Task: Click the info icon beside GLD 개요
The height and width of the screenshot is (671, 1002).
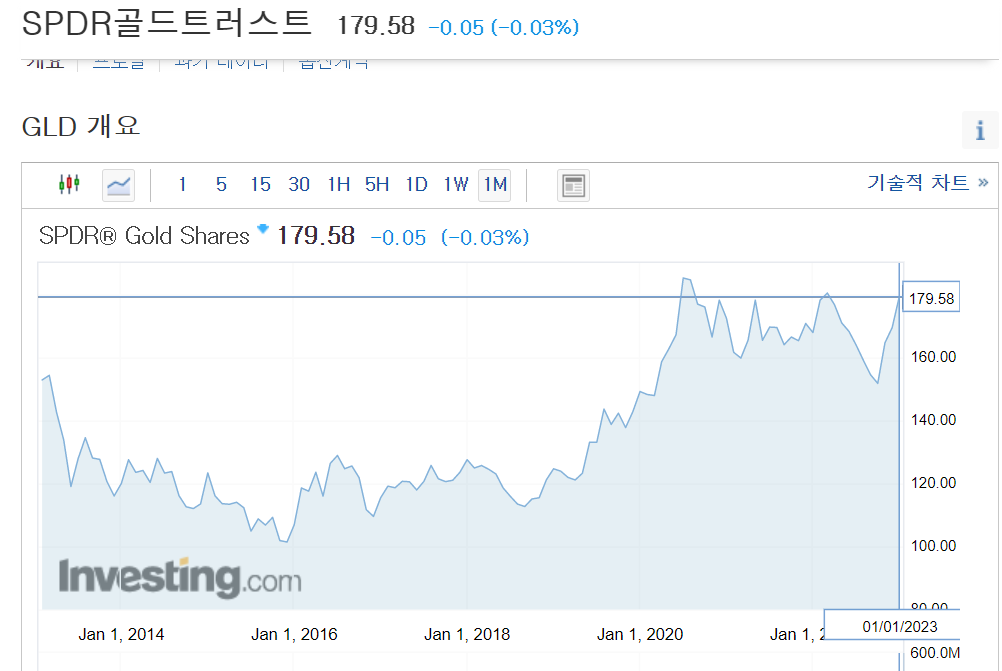Action: [x=980, y=130]
